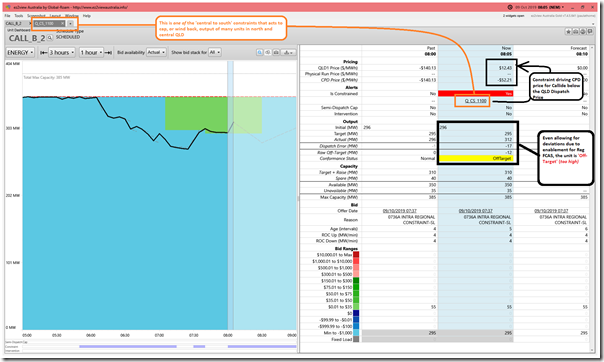Open the 1 hour forecast dropdown
Image resolution: width=604 pixels, height=362 pixels.
click(91, 52)
